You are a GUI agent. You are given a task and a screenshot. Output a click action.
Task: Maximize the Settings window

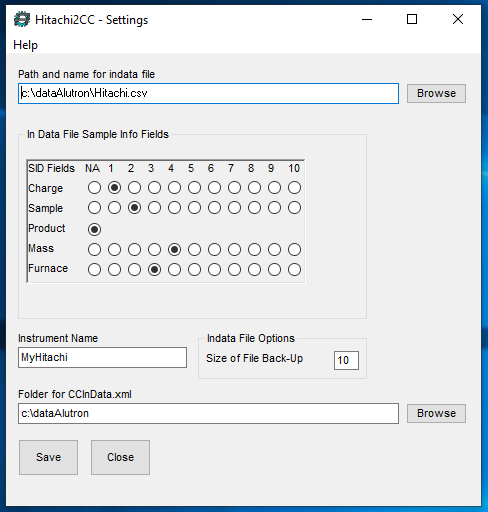click(x=412, y=19)
